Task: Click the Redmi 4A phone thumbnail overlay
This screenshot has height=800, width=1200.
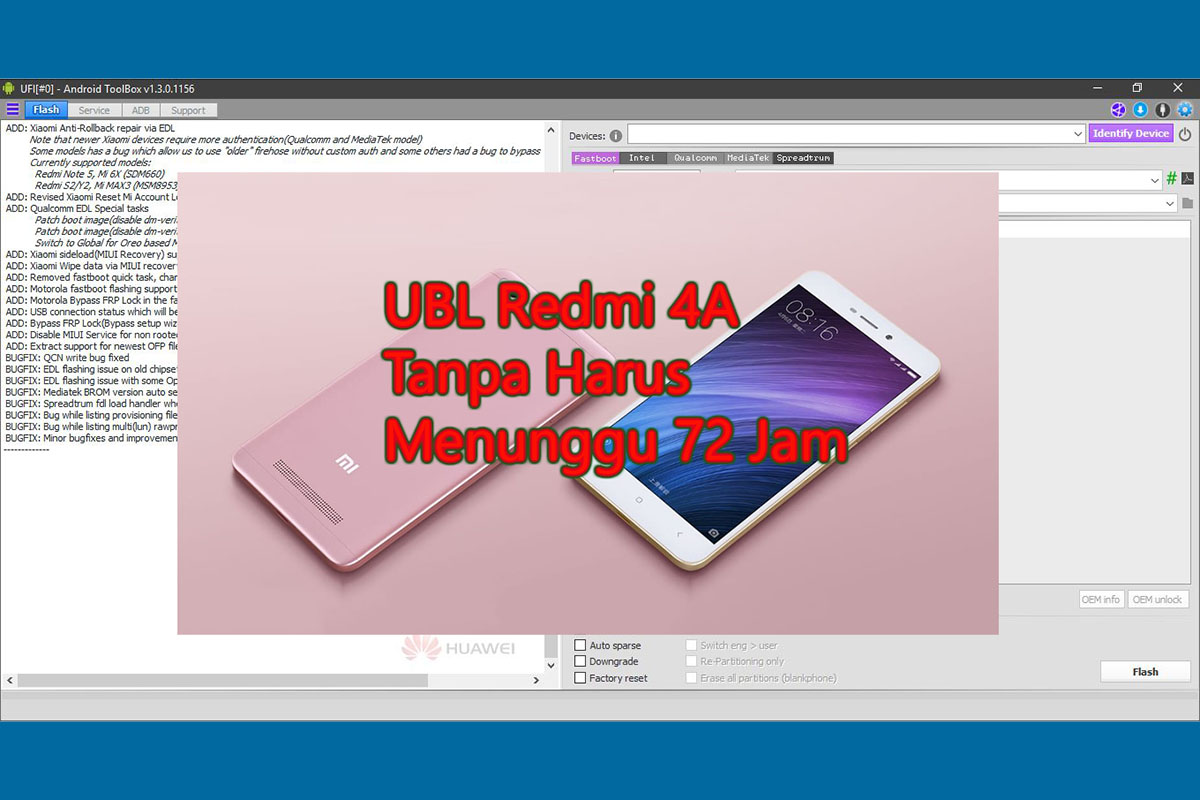Action: pyautogui.click(x=588, y=403)
